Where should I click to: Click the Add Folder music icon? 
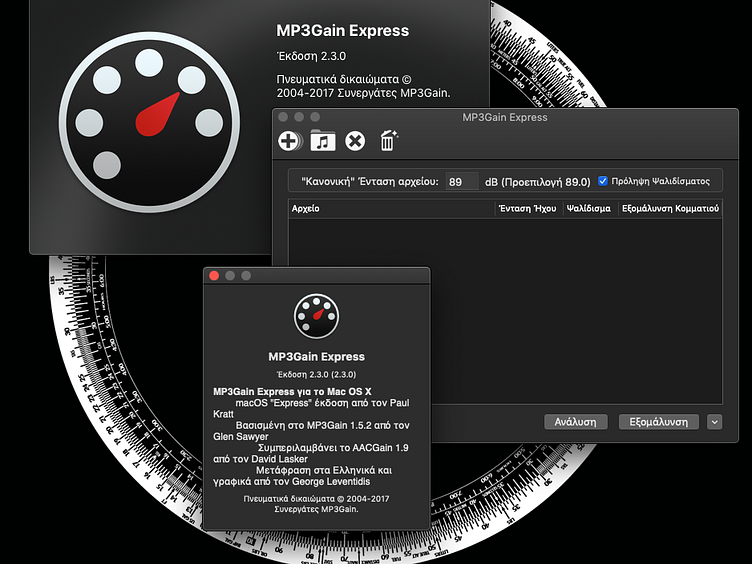[323, 141]
